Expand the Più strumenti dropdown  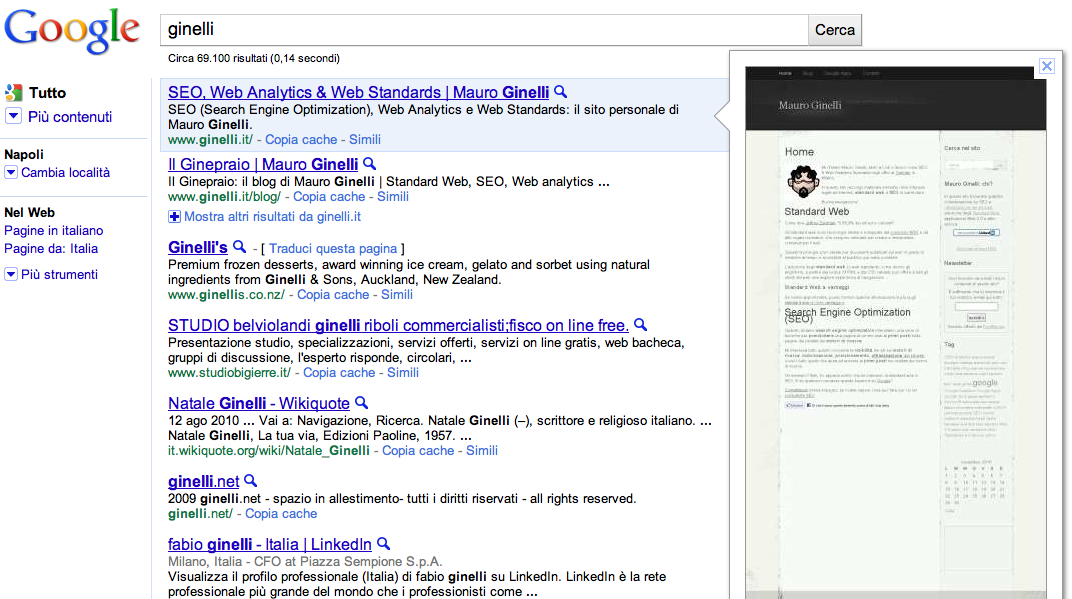(12, 274)
